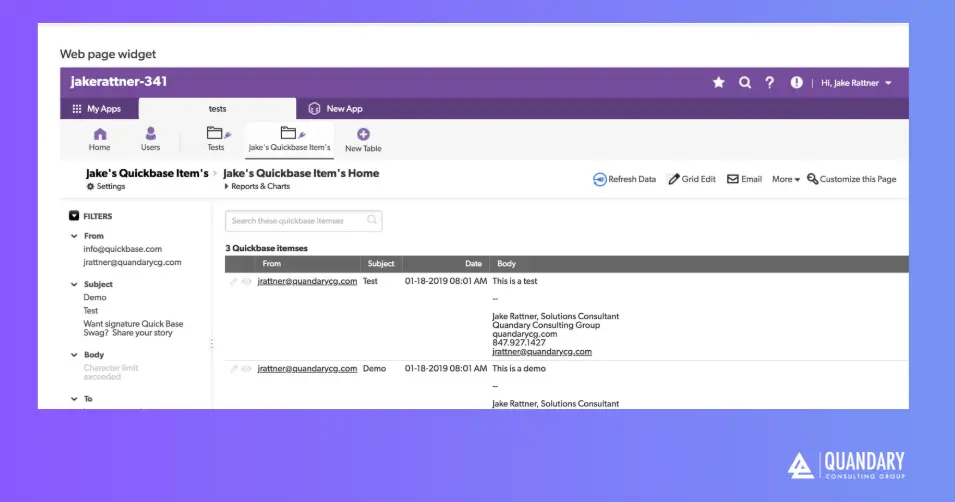Viewport: 955px width, 502px height.
Task: Open the help question mark icon
Action: click(770, 82)
